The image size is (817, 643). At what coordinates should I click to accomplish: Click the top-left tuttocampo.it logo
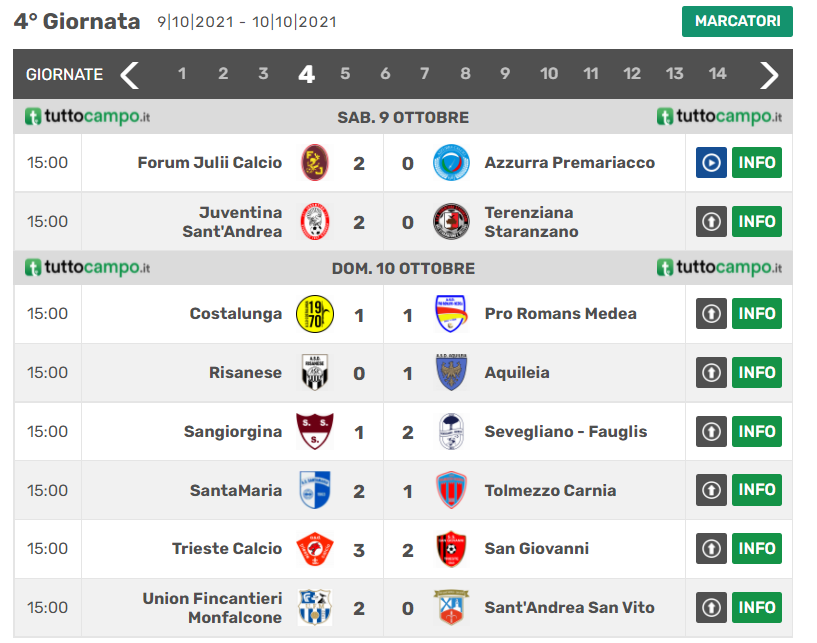(87, 117)
